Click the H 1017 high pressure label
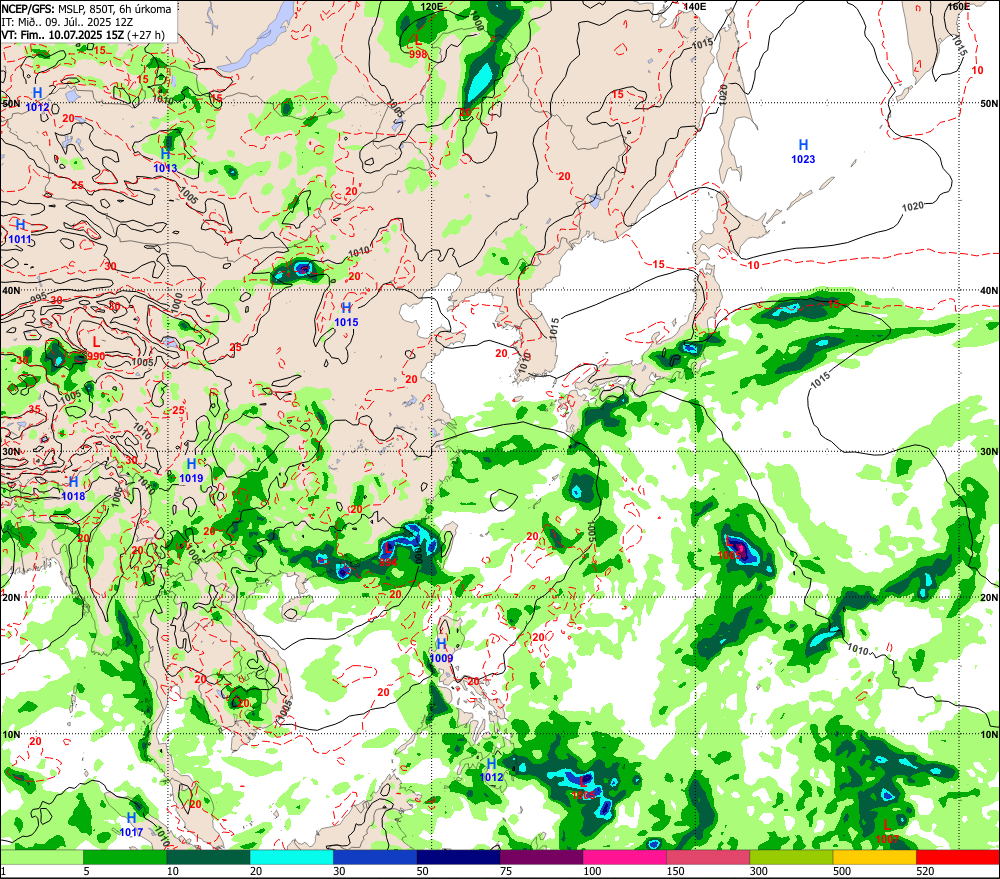 point(131,825)
